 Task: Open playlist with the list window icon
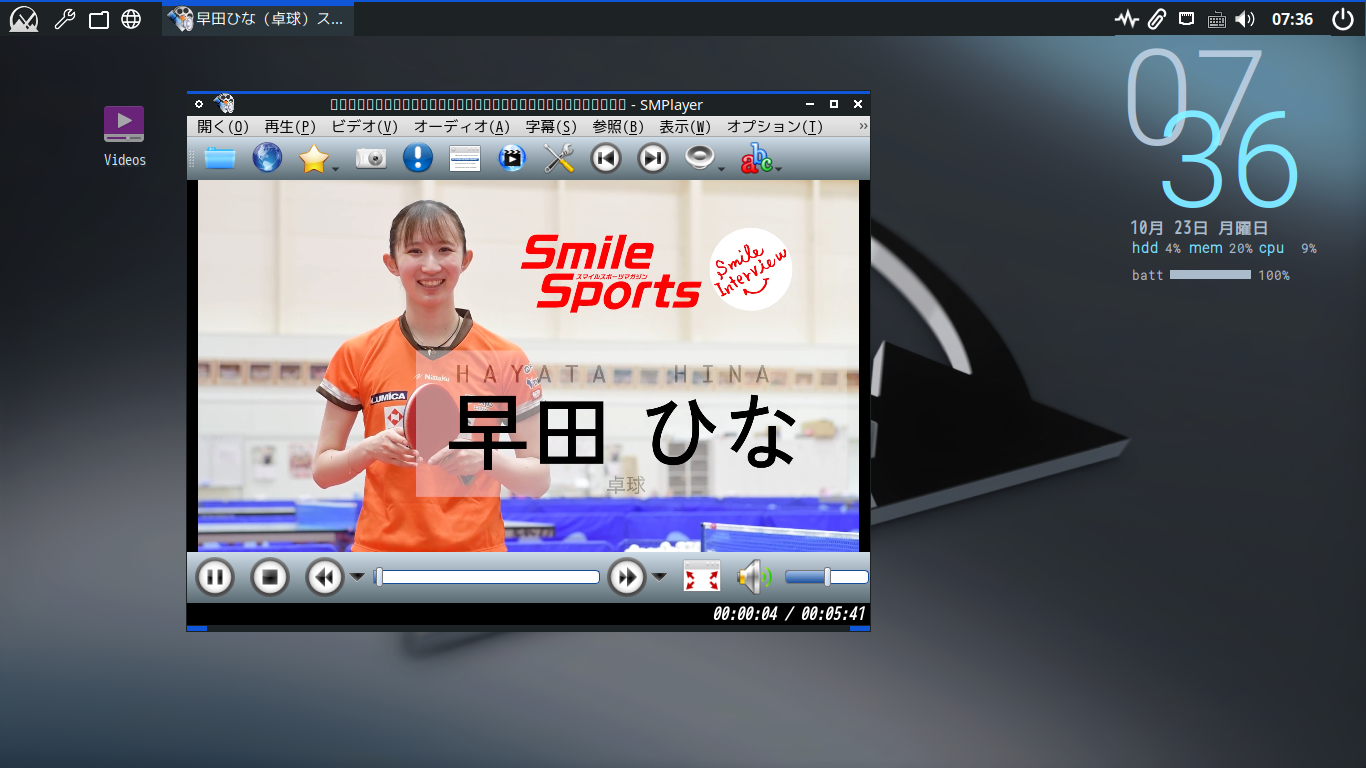click(465, 158)
